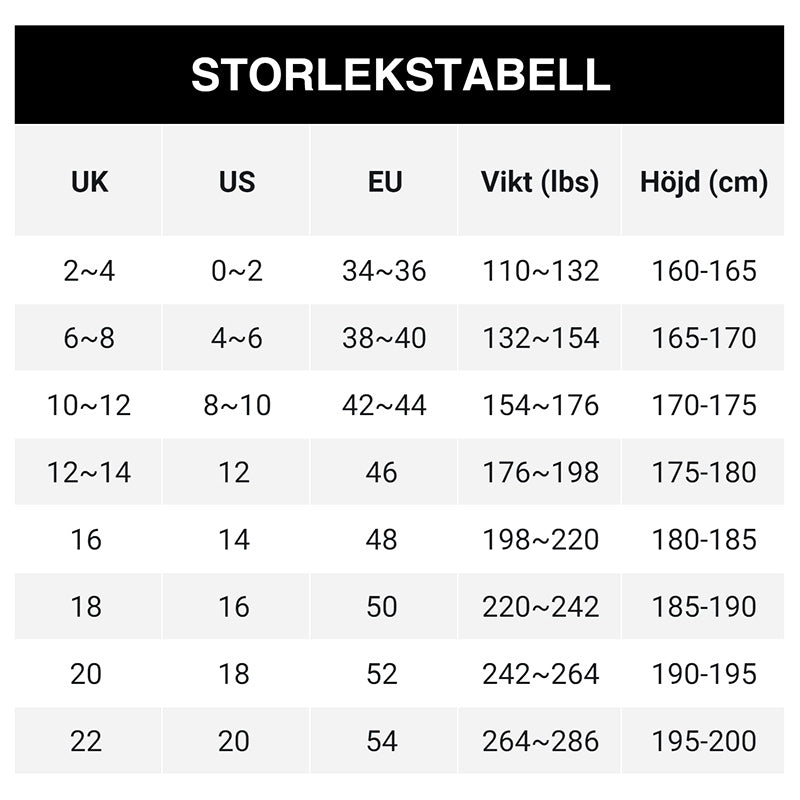This screenshot has width=800, height=800.
Task: Select height 165-170 cell
Action: point(704,338)
